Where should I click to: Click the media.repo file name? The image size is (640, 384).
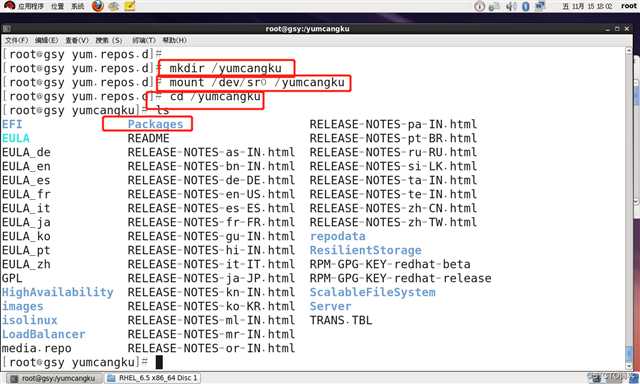tap(37, 348)
